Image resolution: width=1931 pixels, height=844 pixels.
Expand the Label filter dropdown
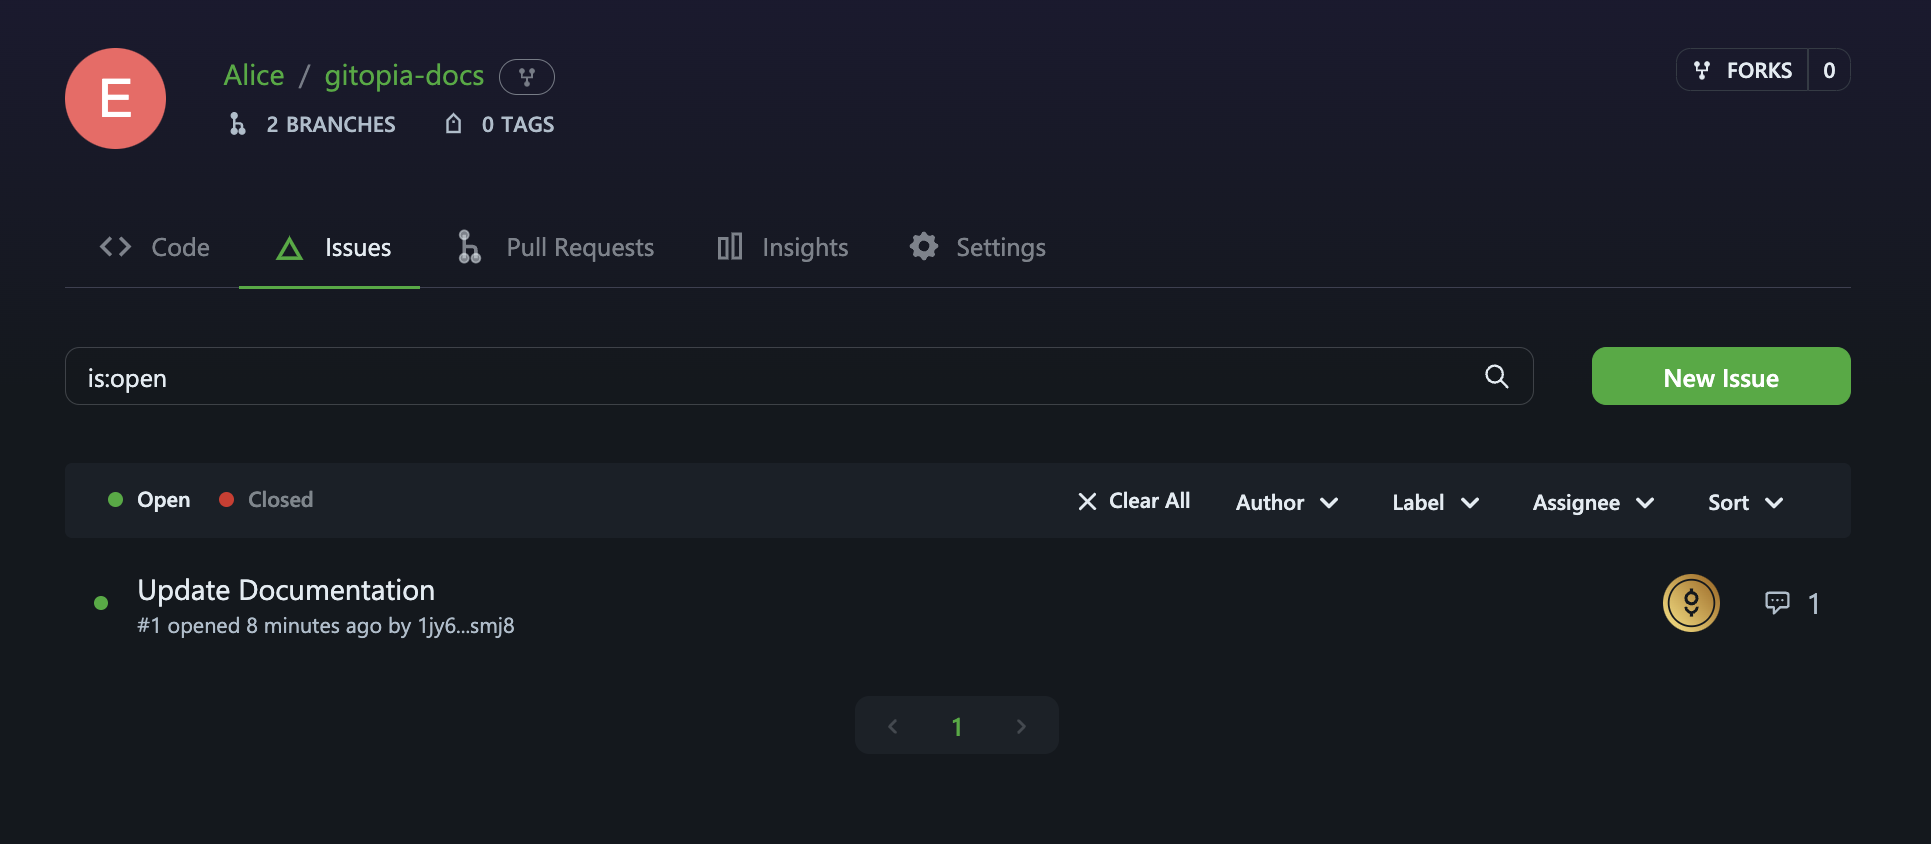(1436, 502)
